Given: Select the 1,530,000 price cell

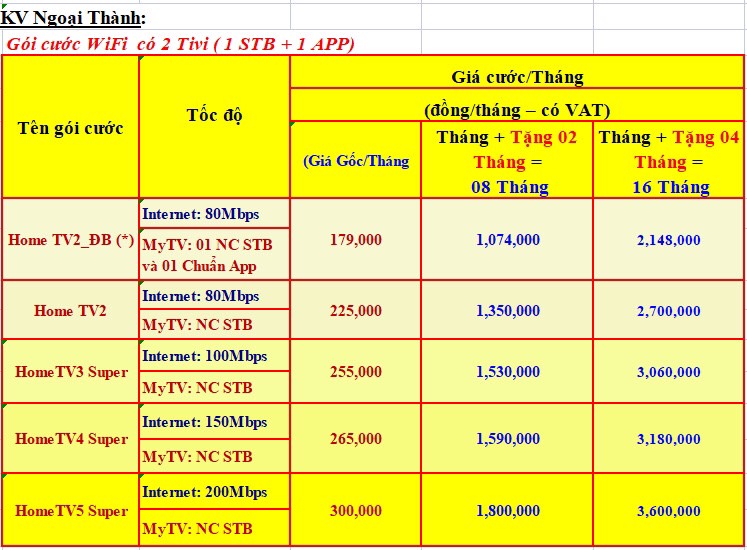Looking at the screenshot, I should click(x=507, y=371).
